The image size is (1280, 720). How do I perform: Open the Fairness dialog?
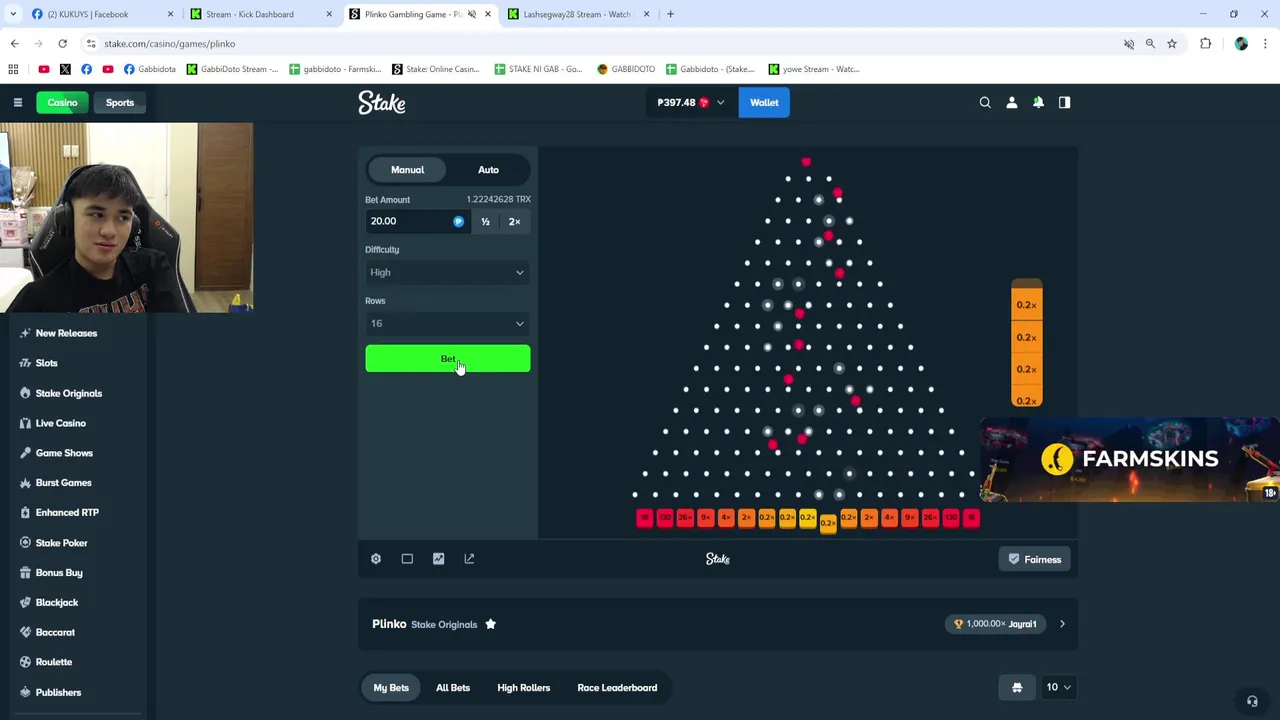(1035, 560)
